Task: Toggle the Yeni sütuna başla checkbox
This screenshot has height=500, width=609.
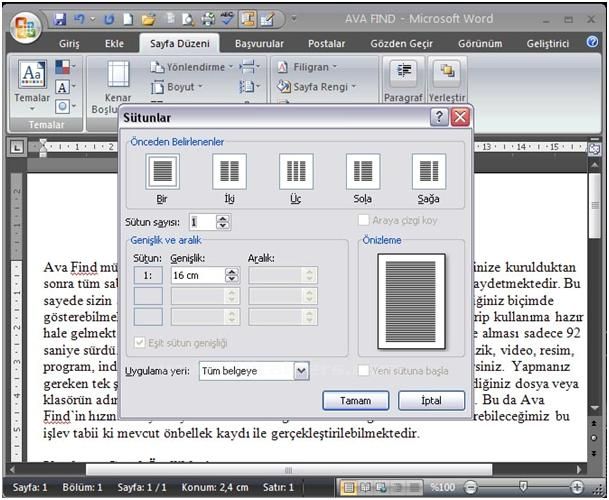Action: [x=363, y=371]
